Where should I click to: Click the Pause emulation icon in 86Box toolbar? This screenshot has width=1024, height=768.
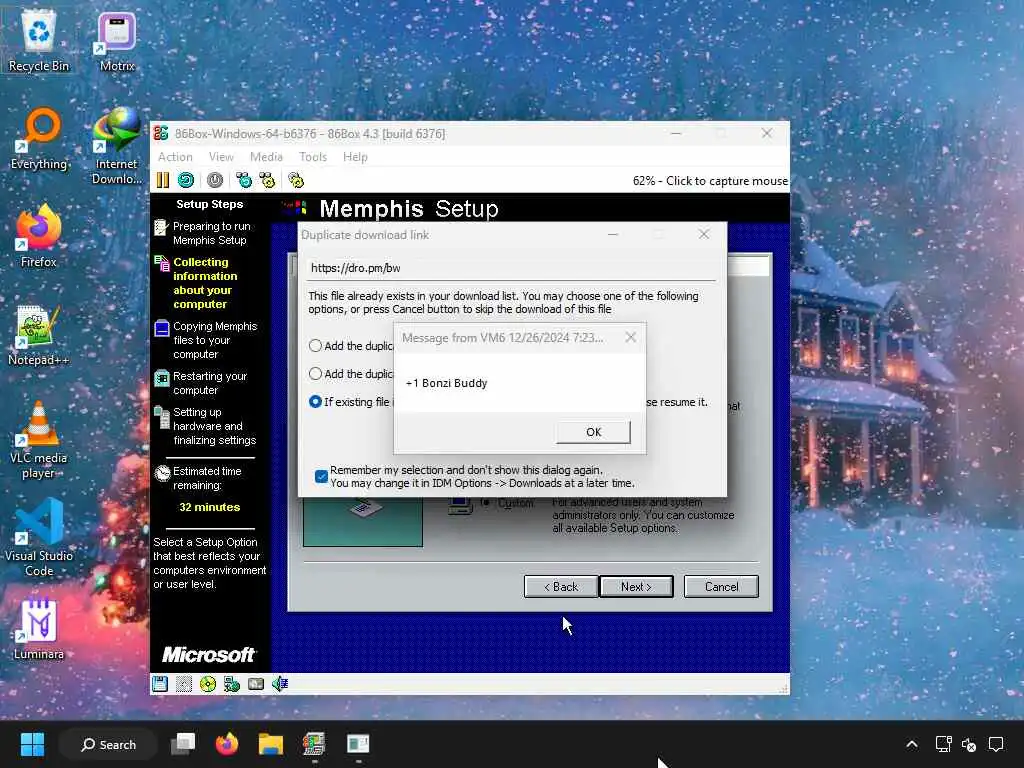tap(163, 180)
